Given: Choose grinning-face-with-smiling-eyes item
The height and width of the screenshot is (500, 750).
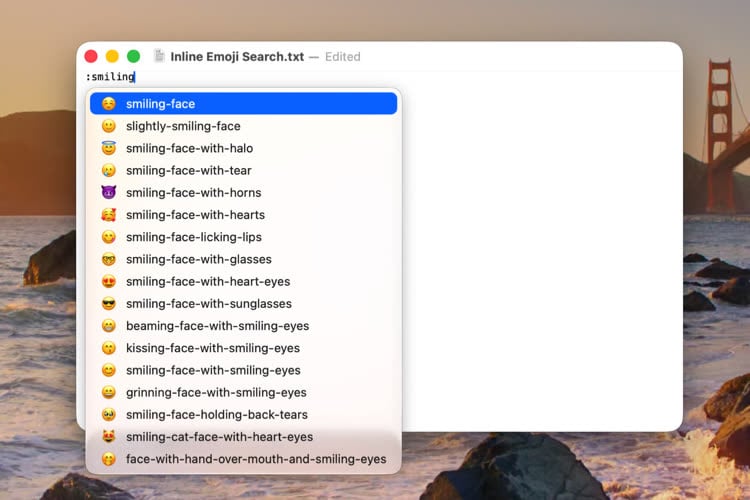Looking at the screenshot, I should (x=243, y=392).
